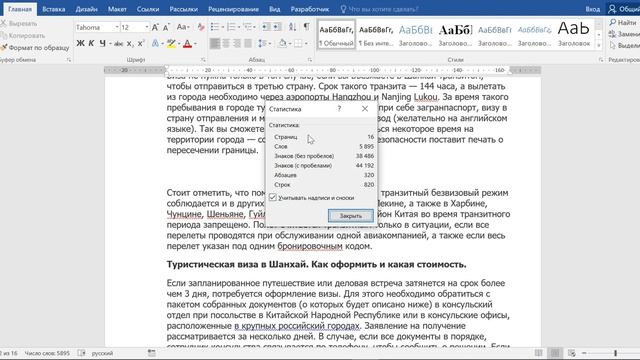
Task: Decrease font size with smaller A
Action: click(166, 27)
